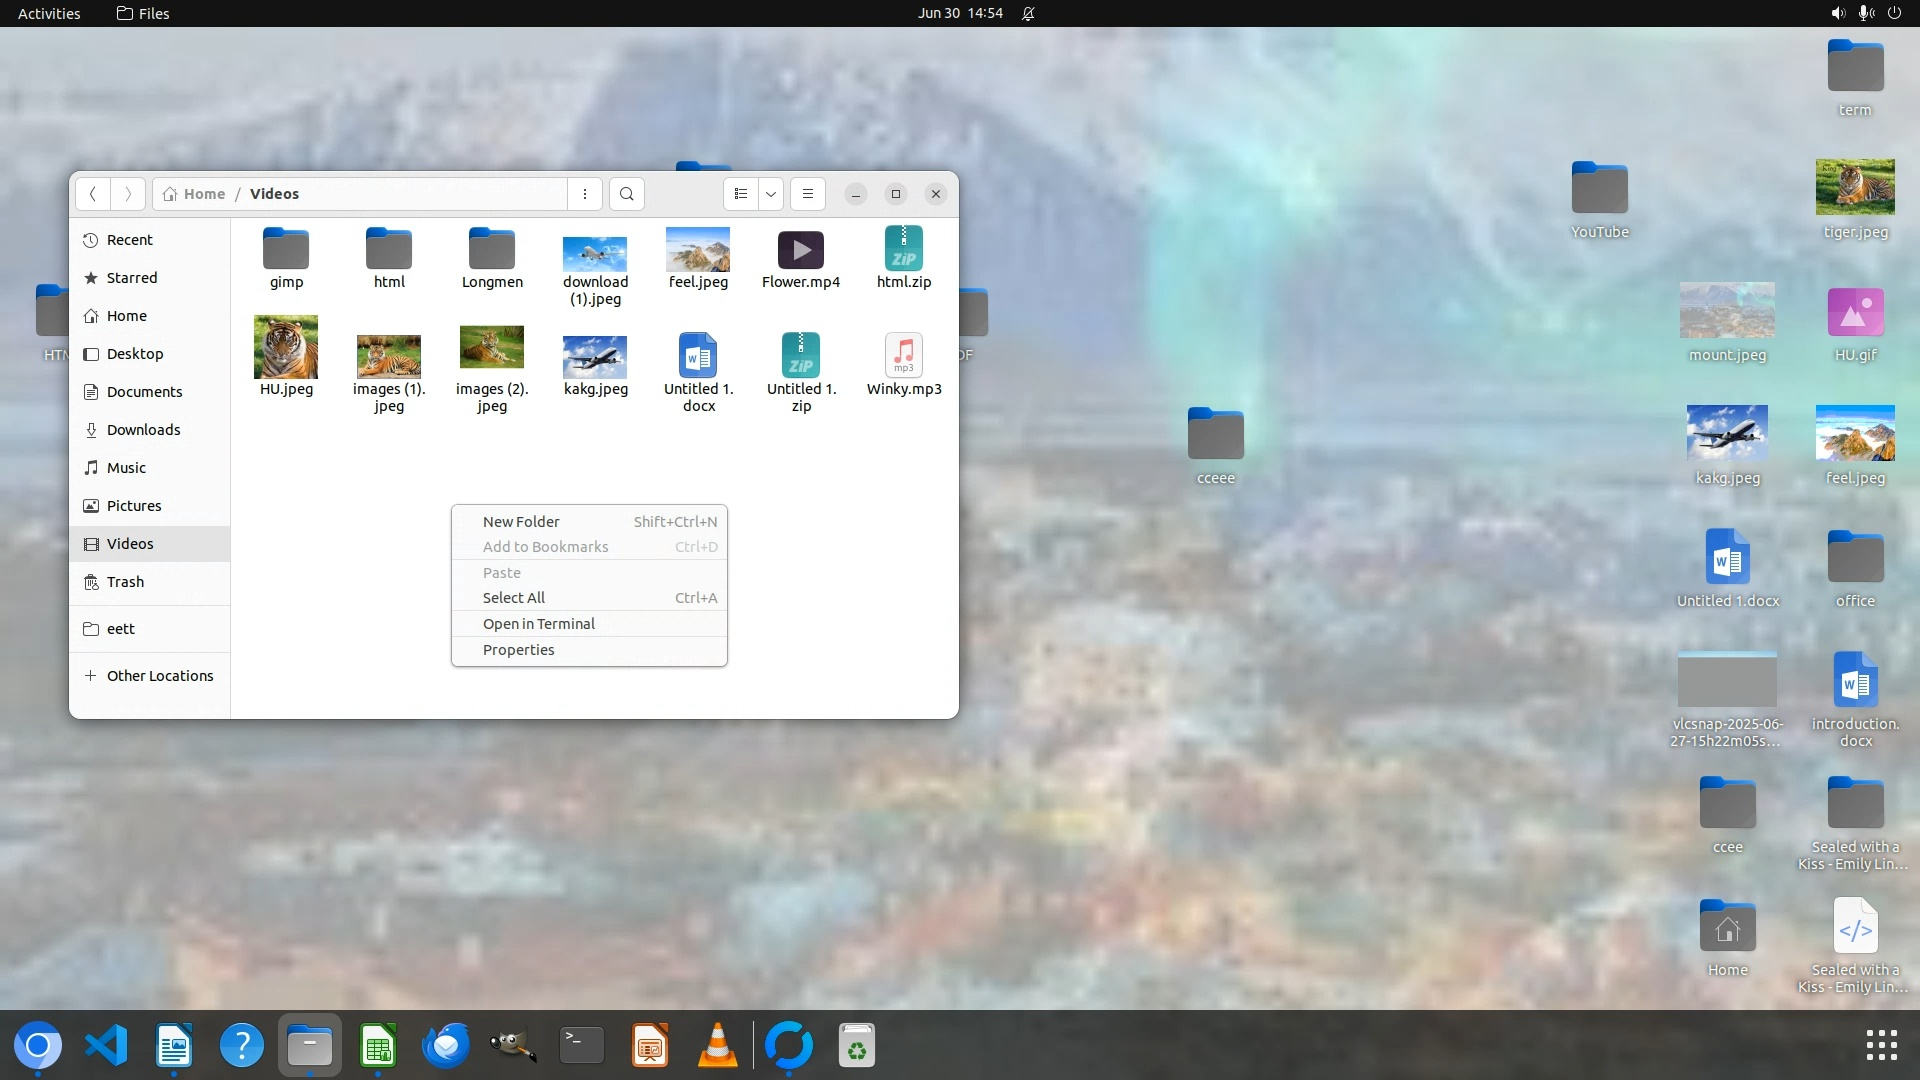This screenshot has height=1080, width=1920.
Task: Click the search icon in Files toolbar
Action: tap(627, 194)
